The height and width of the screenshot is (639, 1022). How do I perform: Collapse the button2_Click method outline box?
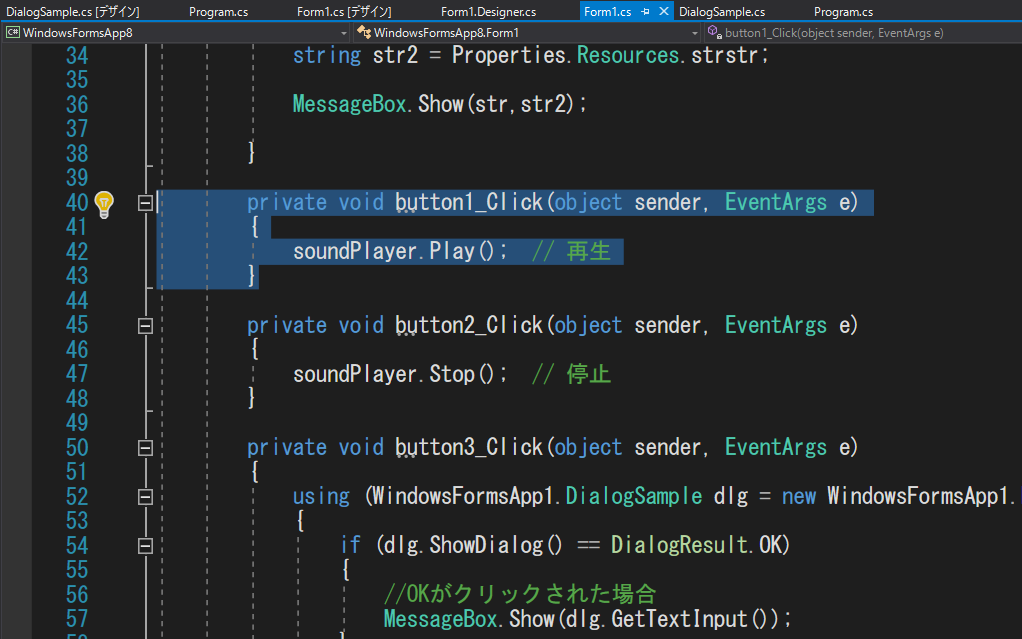click(x=145, y=326)
